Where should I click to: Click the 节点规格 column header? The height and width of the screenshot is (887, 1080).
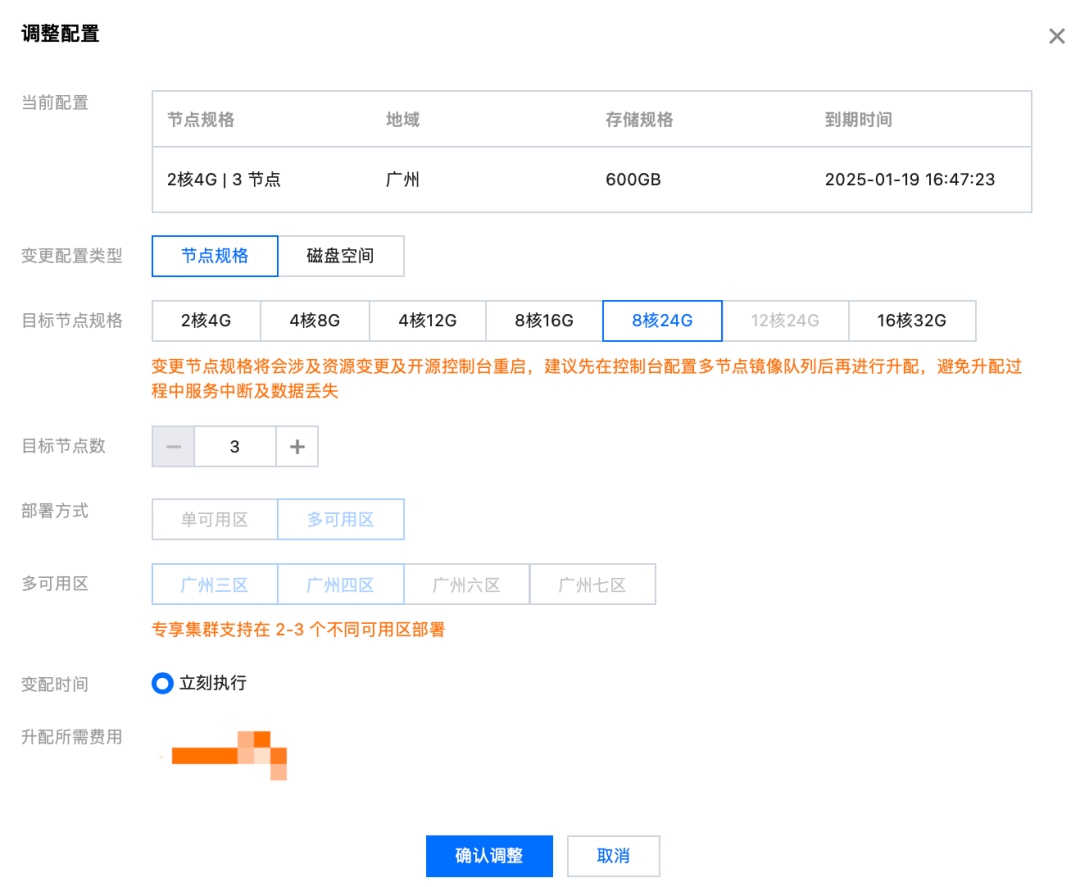coord(200,120)
